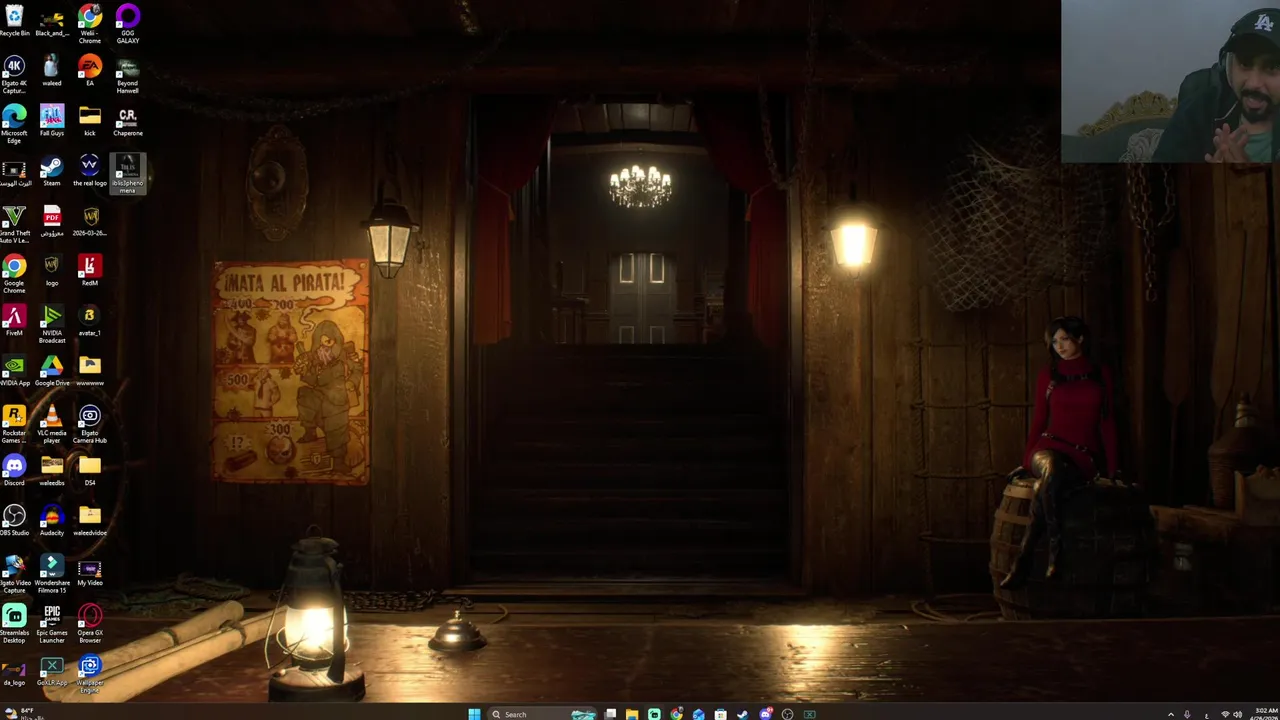Open Audacity desktop shortcut
This screenshot has height=720, width=1280.
52,521
